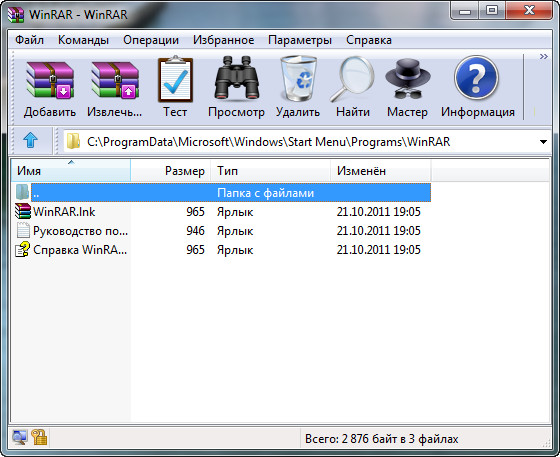Viewport: 560px width, 457px height.
Task: Click the Папка с файлами type cell
Action: [265, 193]
